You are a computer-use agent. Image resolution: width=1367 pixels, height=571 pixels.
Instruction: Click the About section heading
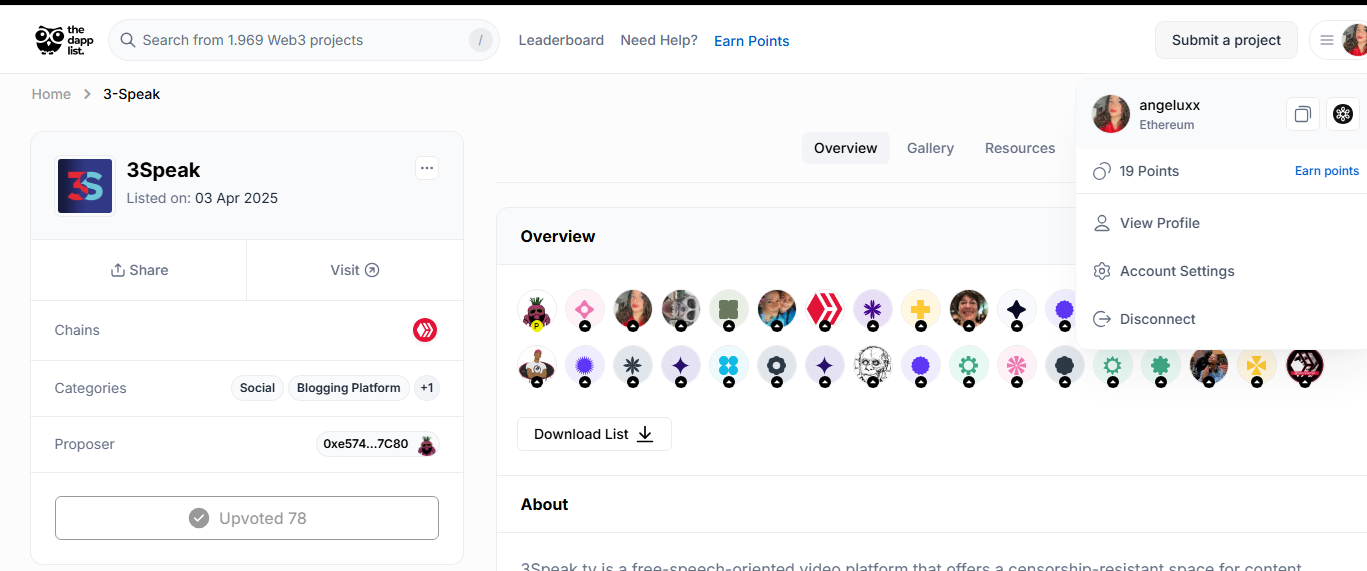pos(544,504)
